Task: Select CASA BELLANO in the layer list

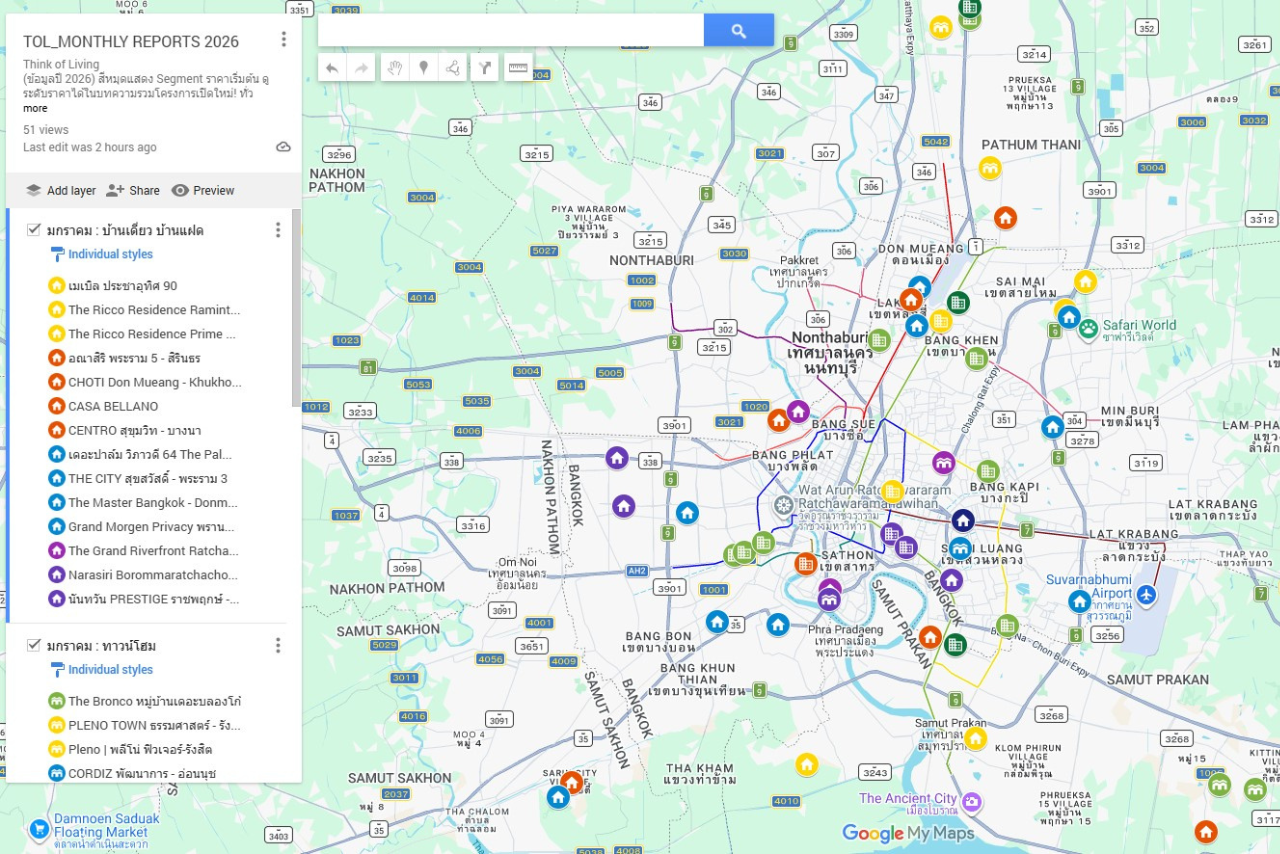Action: tap(113, 406)
